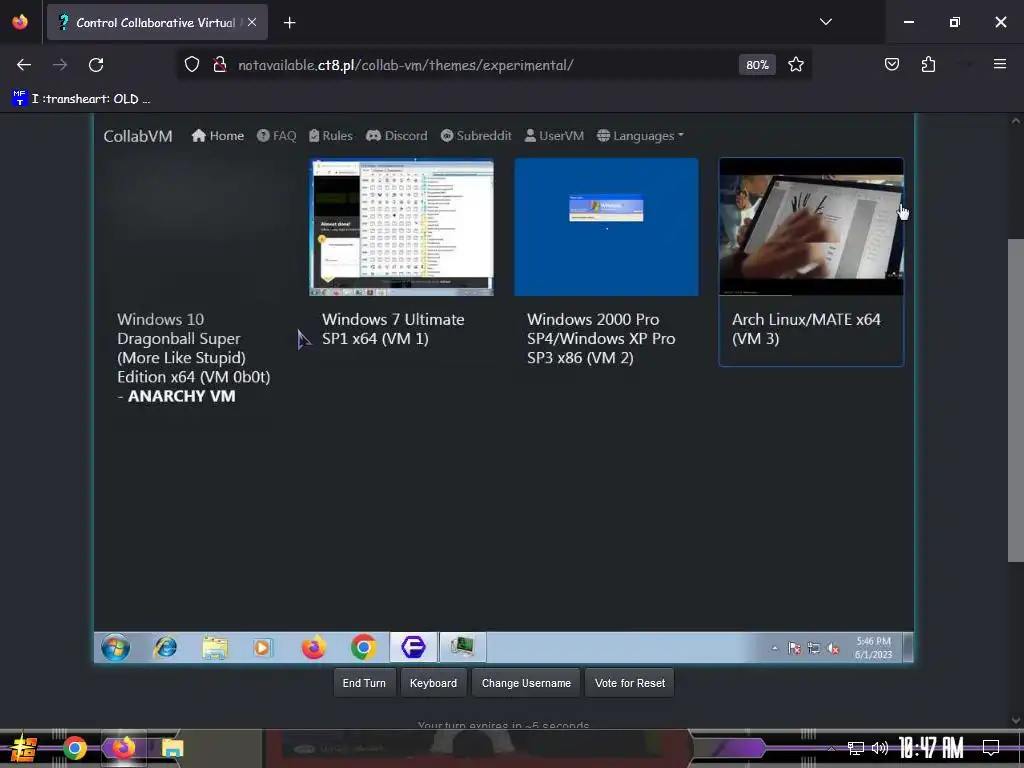Click the Vote for Reset button
This screenshot has width=1024, height=768.
(630, 683)
